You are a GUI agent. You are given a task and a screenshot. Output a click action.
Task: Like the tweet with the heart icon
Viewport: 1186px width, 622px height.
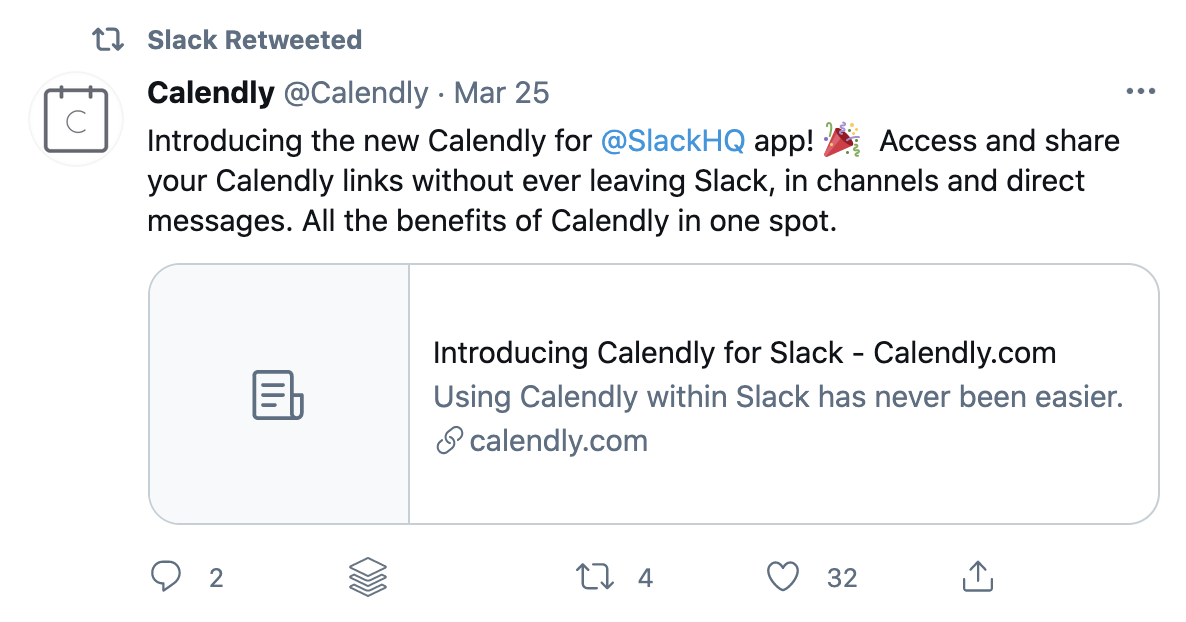[x=784, y=577]
